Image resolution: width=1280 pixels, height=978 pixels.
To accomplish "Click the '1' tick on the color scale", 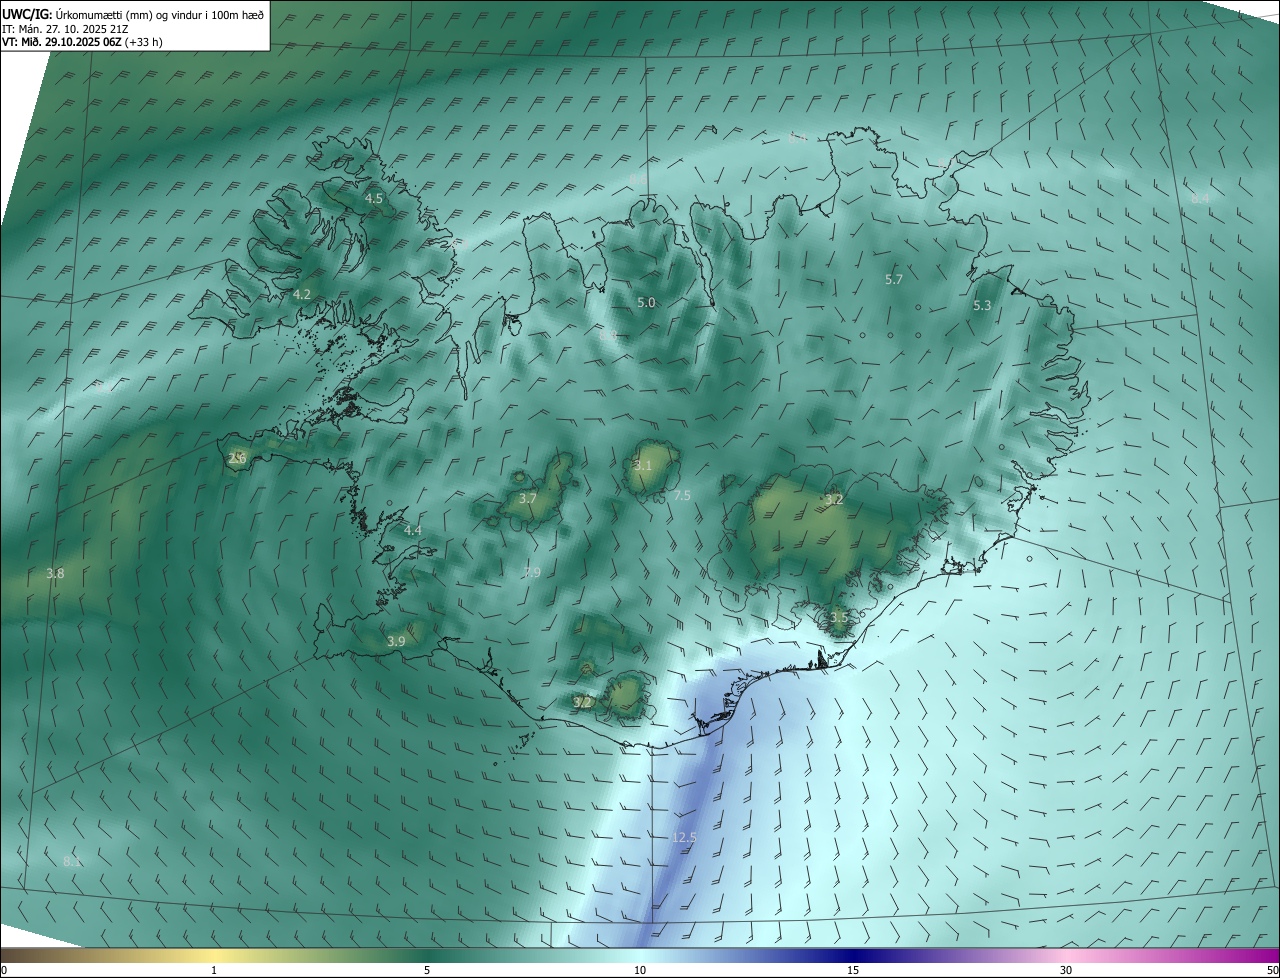I will click(x=214, y=970).
